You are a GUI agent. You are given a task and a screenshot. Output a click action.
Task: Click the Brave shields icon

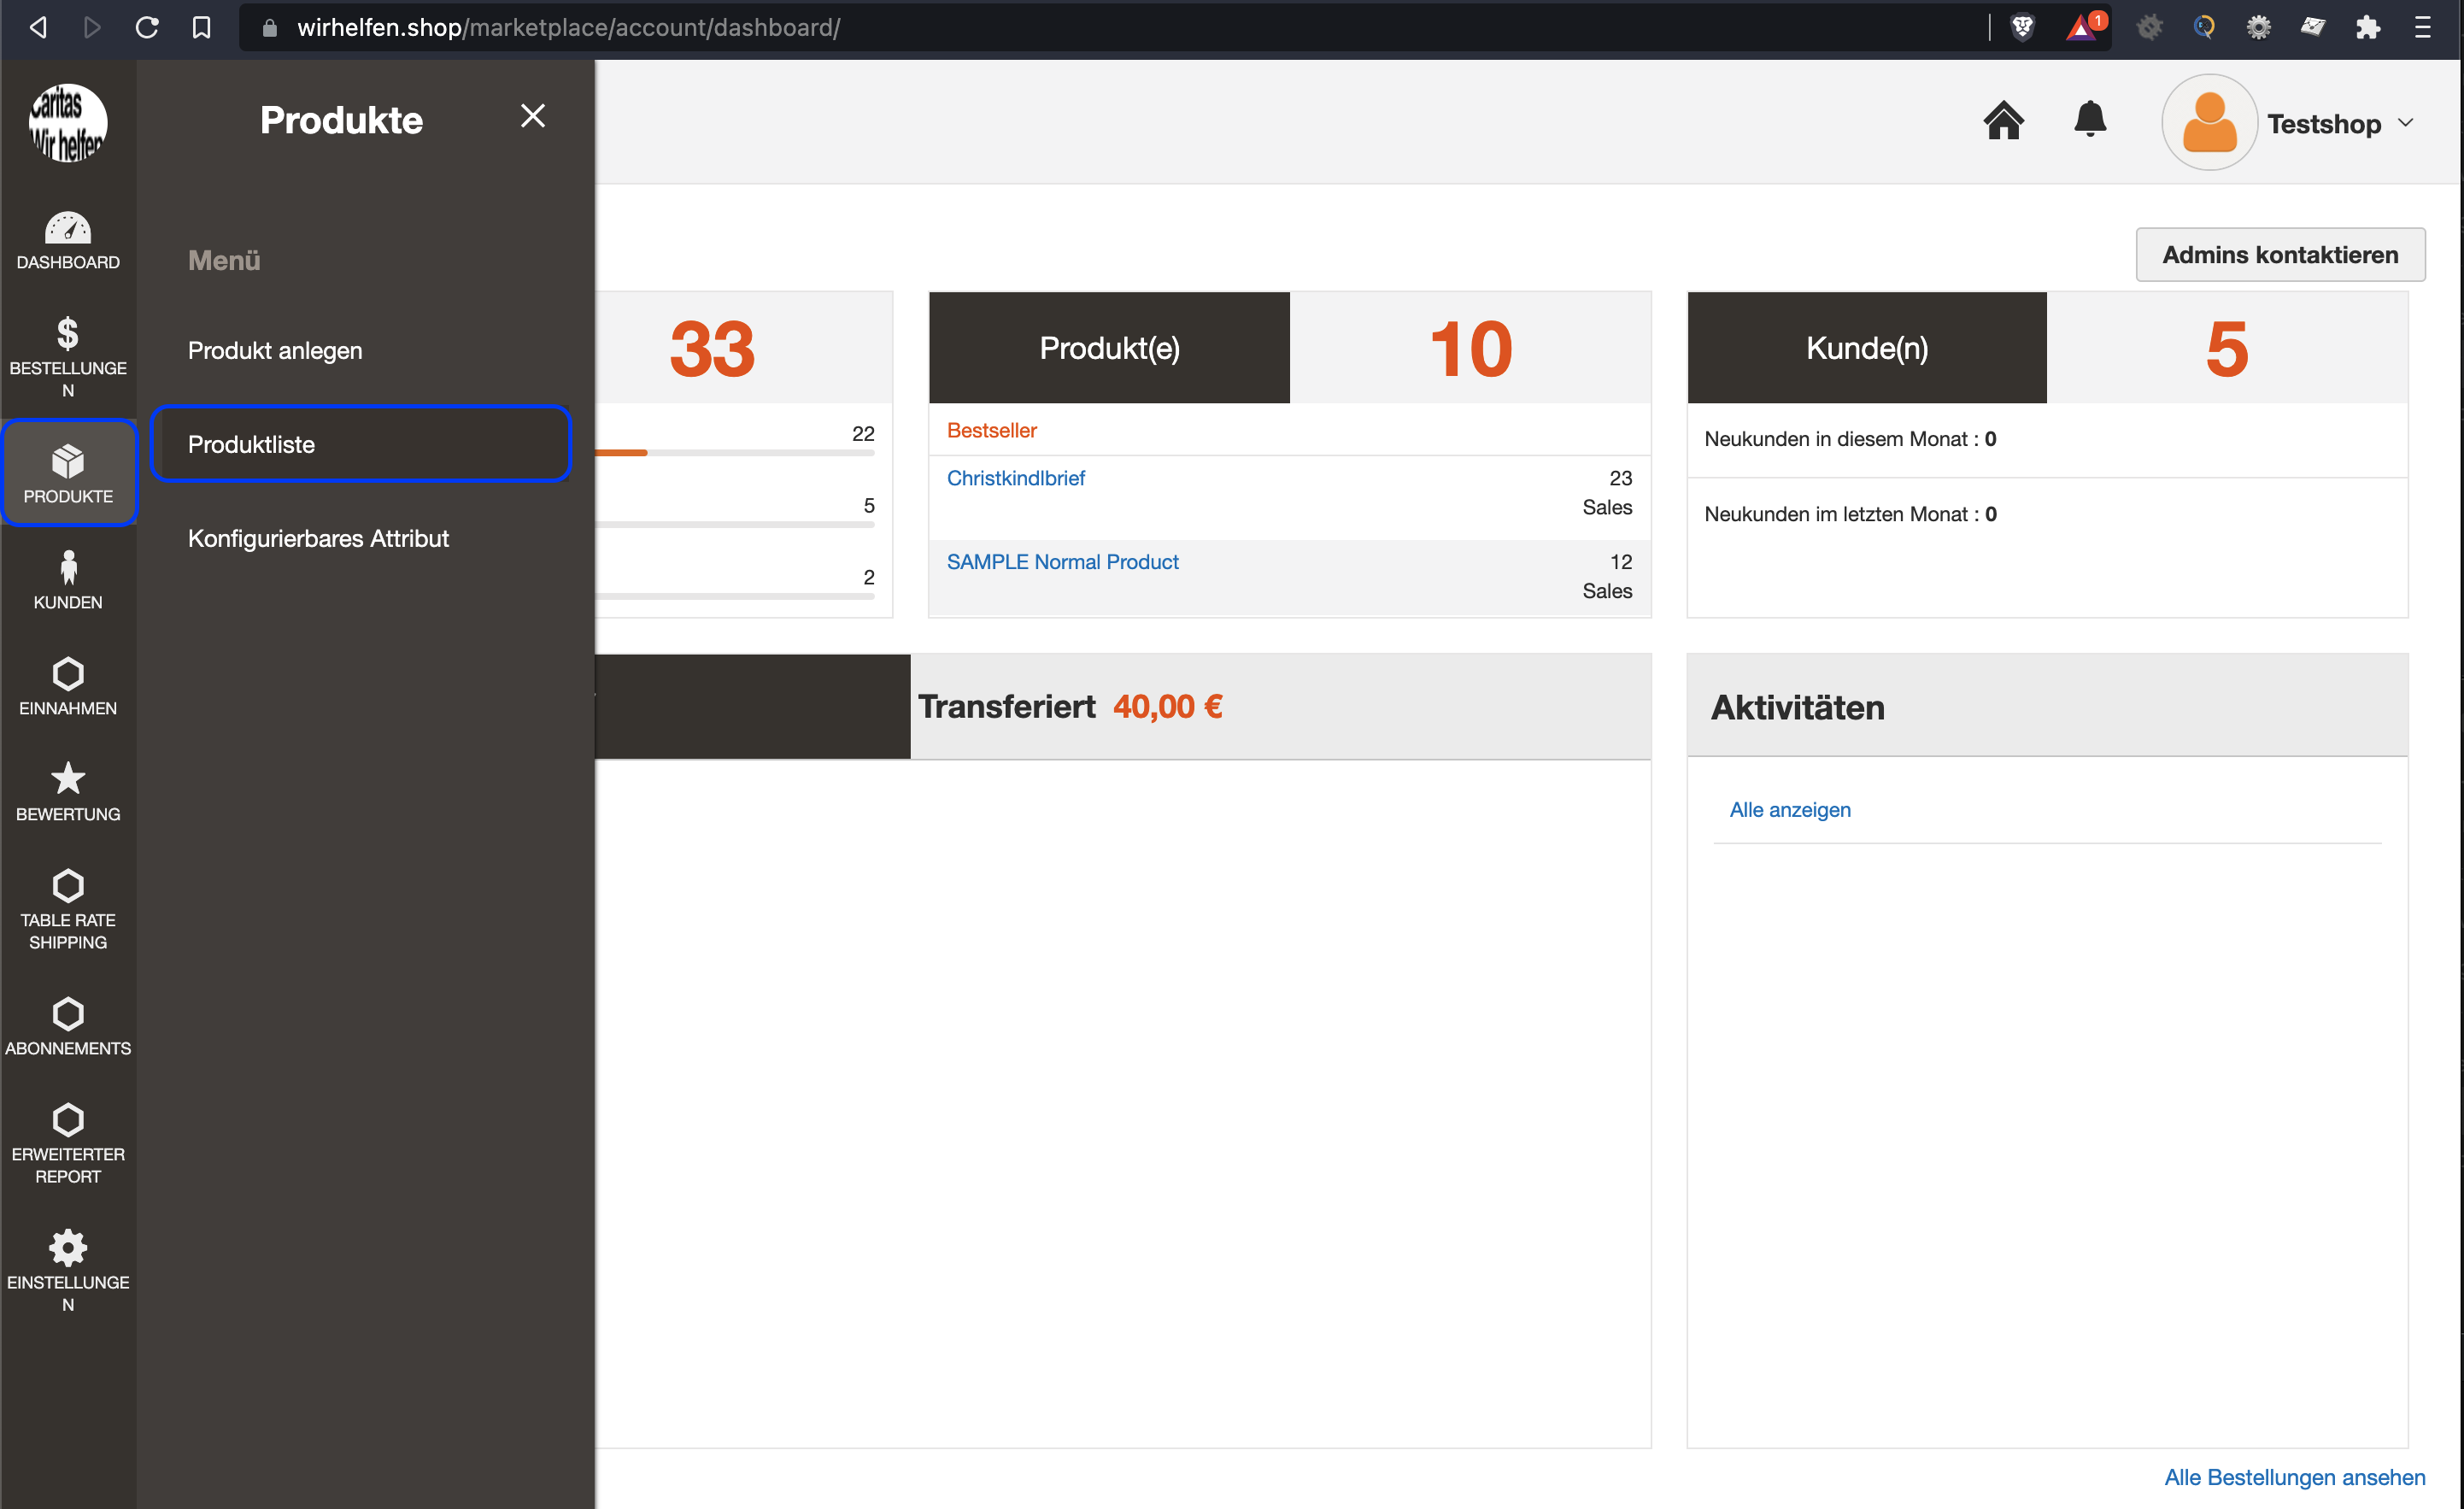coord(2022,27)
